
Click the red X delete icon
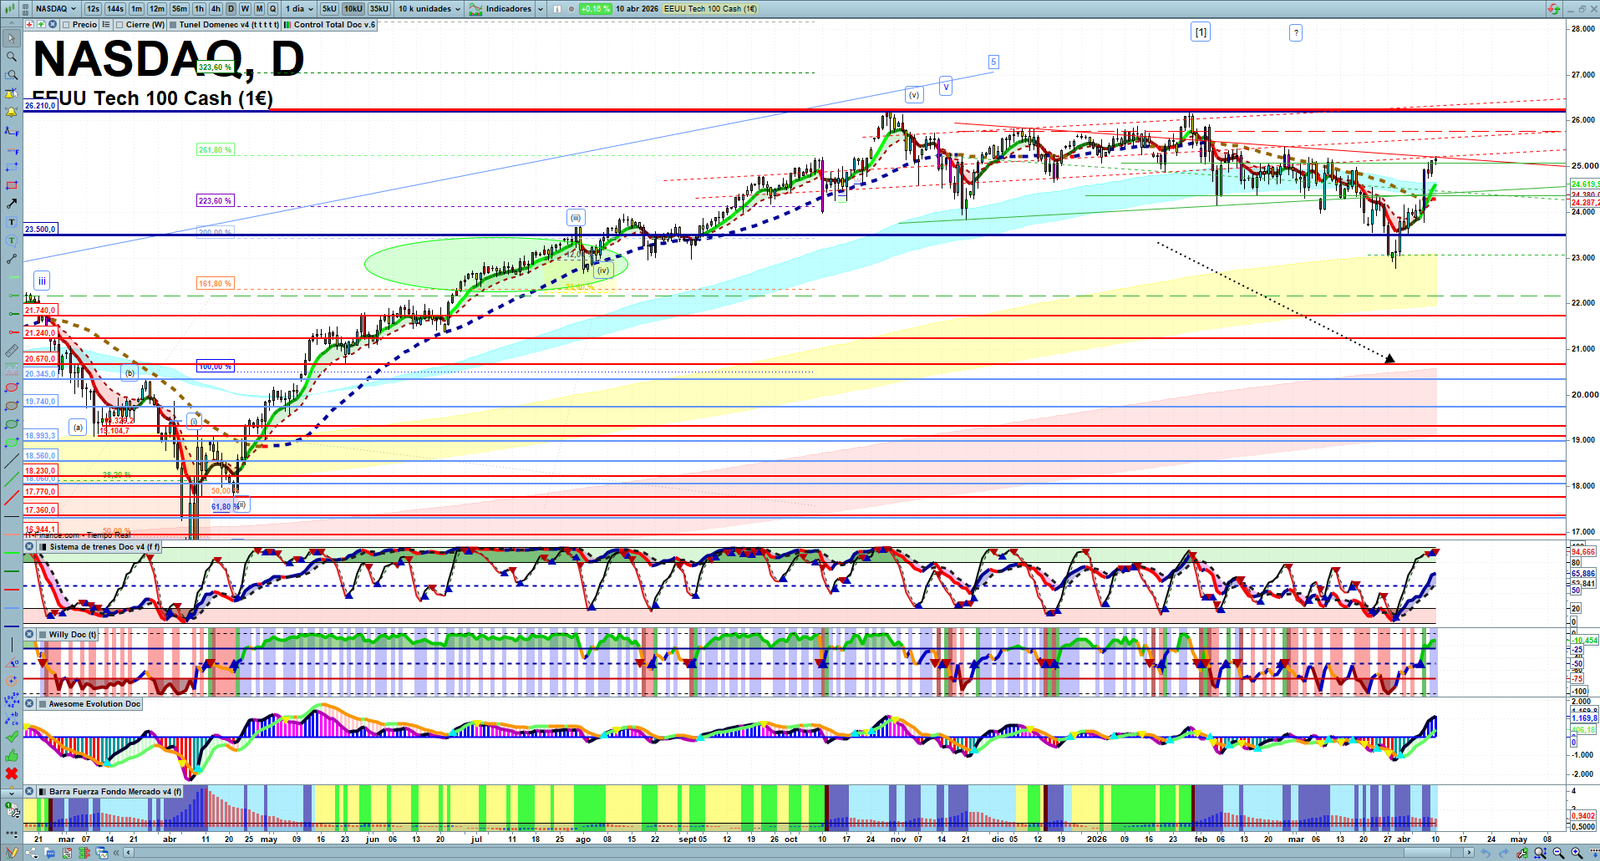11,774
